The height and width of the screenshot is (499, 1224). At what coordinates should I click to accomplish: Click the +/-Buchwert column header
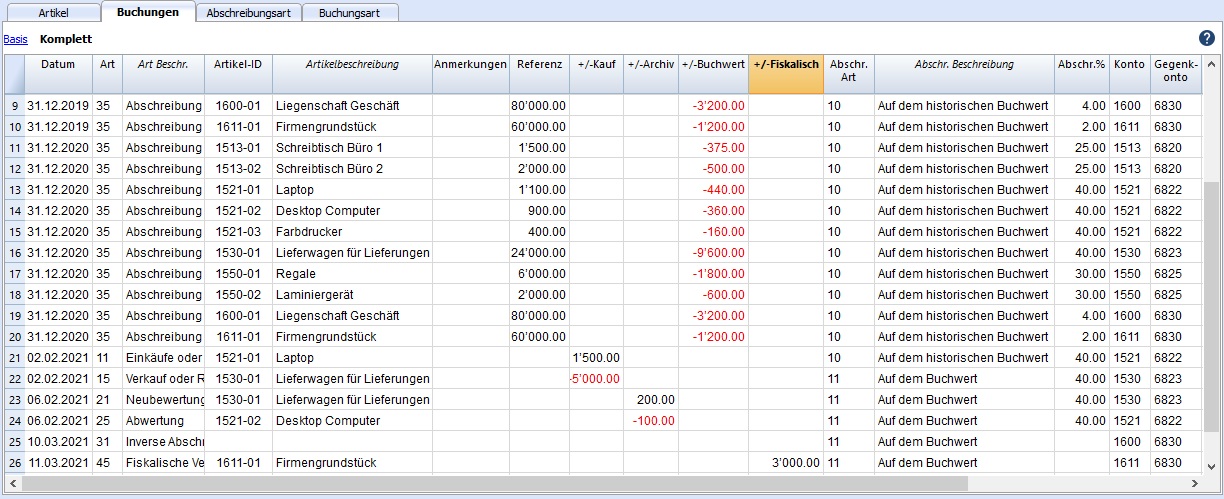point(713,74)
